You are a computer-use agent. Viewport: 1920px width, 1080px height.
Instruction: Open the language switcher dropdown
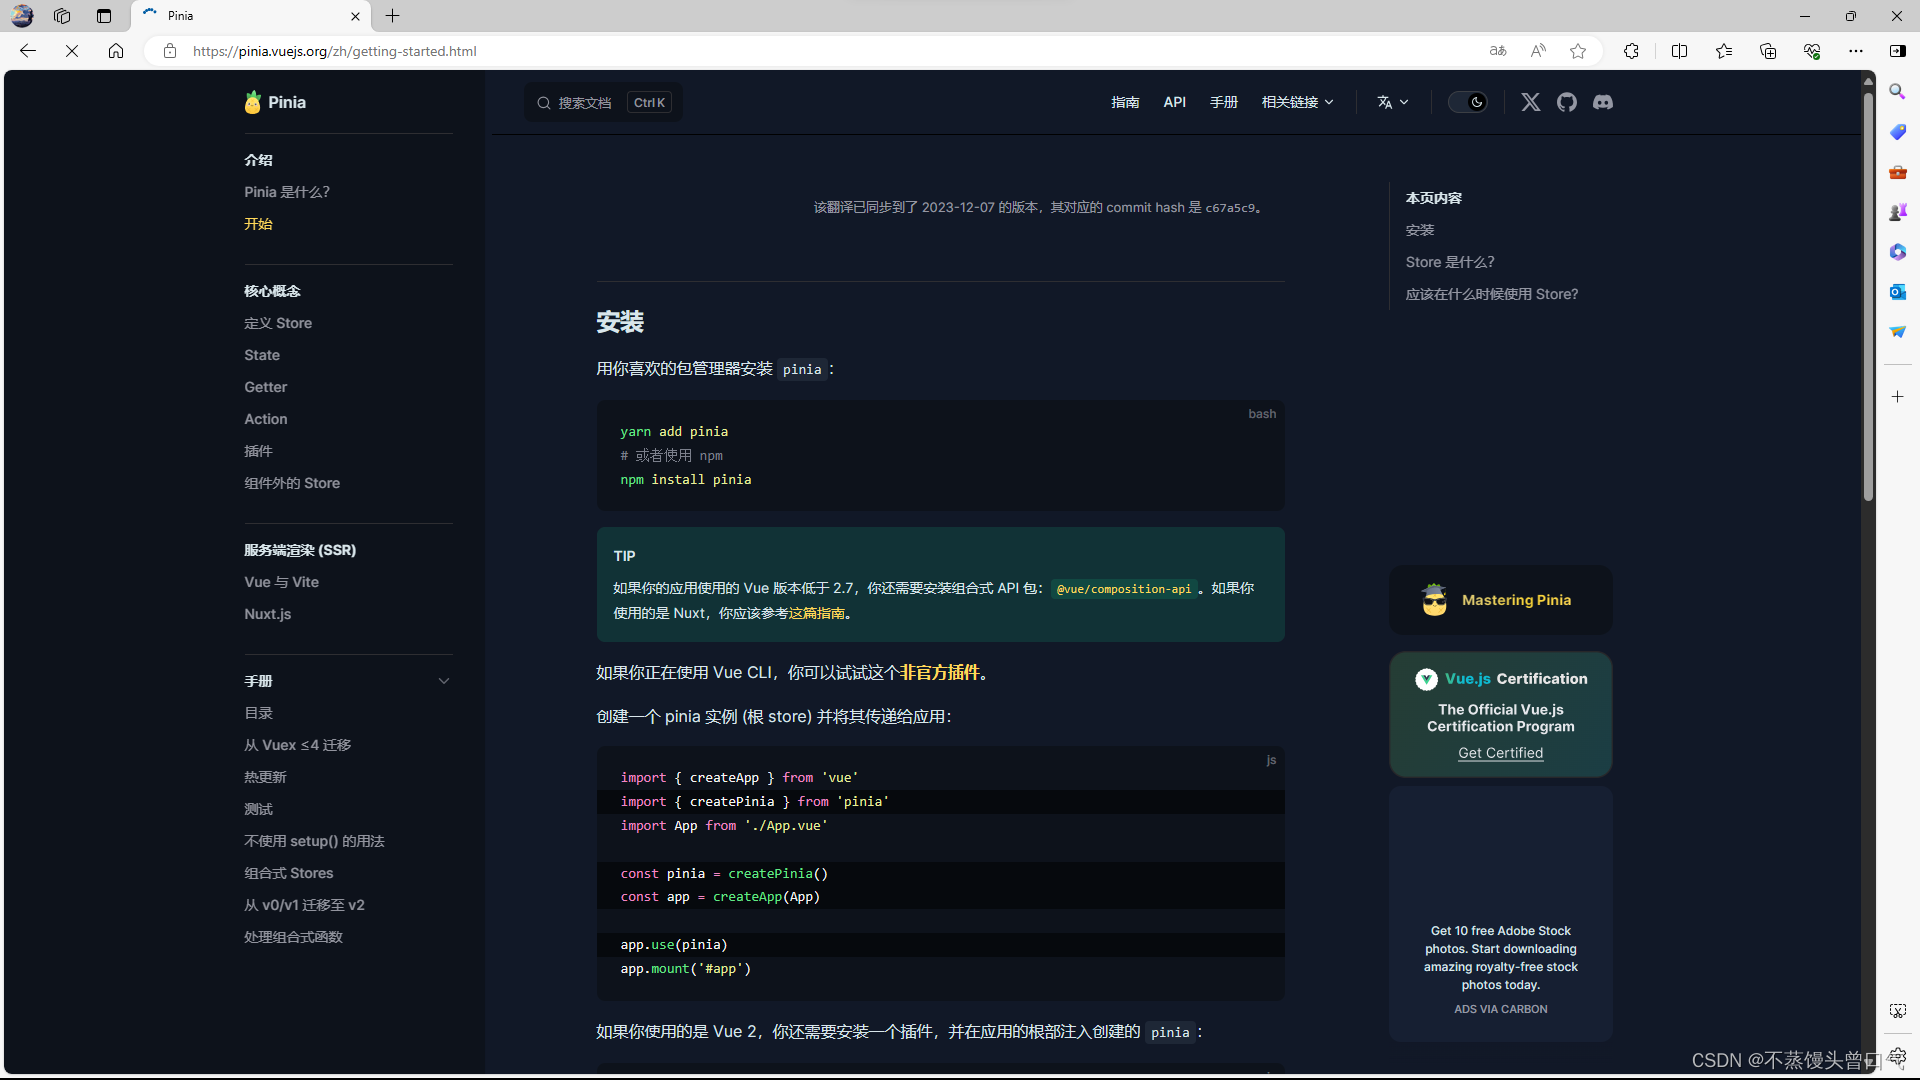(x=1392, y=102)
